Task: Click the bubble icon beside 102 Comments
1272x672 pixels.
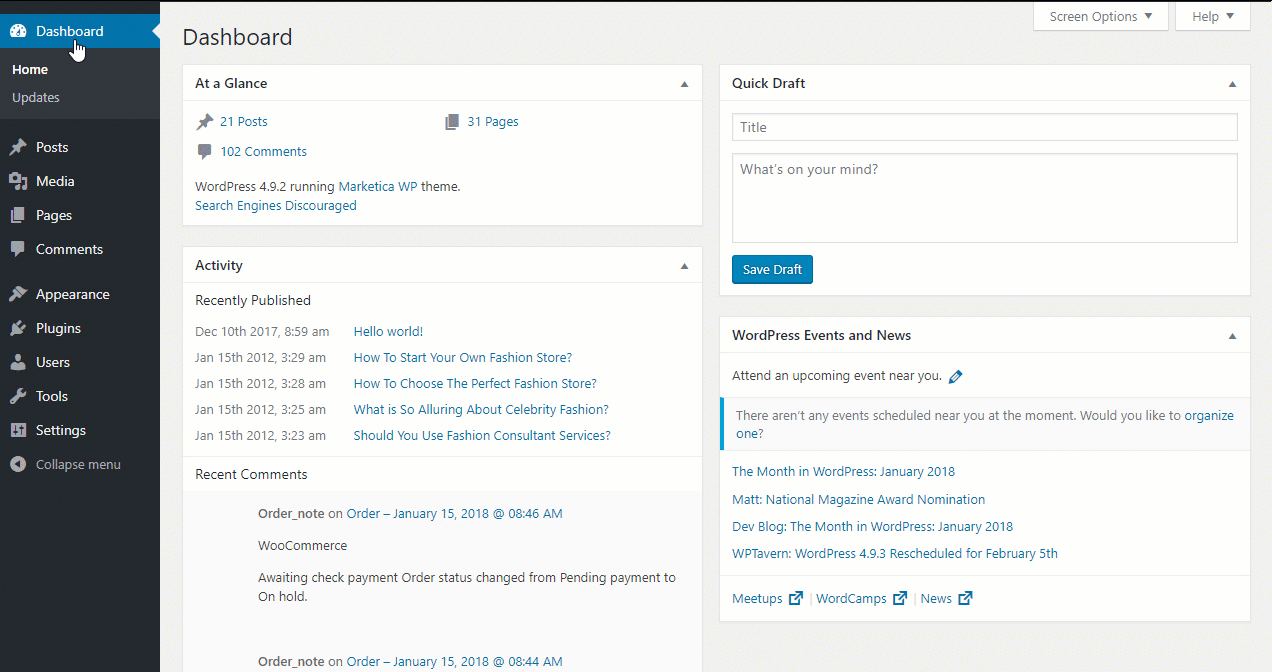Action: coord(205,152)
